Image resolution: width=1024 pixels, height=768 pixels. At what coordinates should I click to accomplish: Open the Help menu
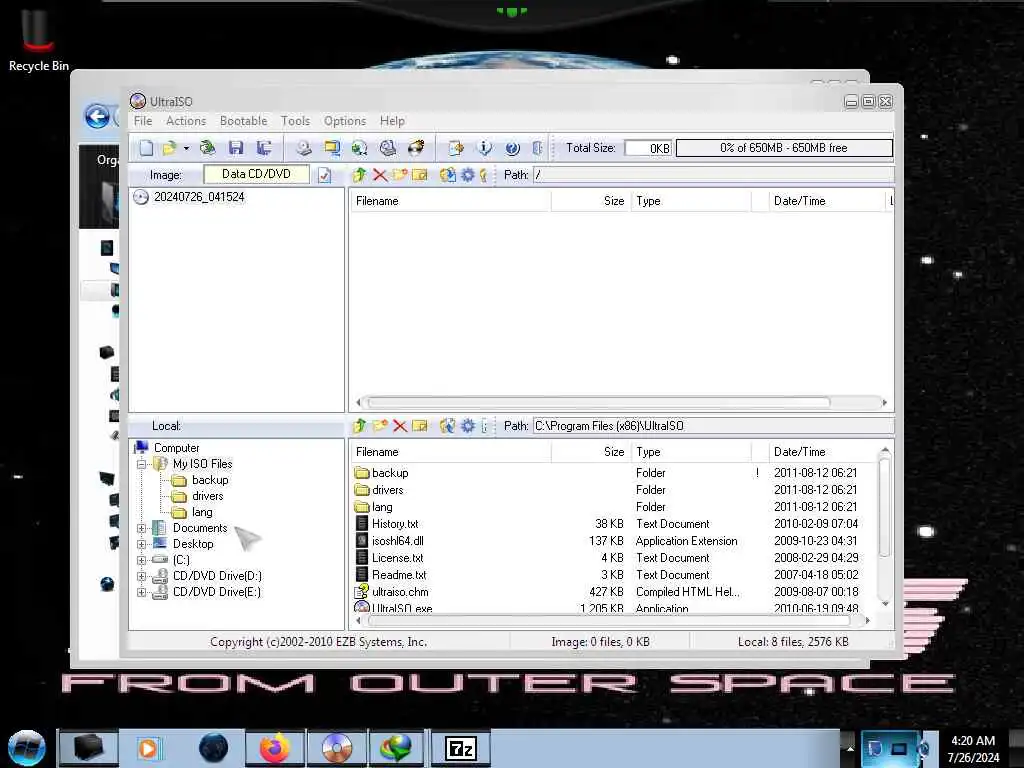[392, 121]
